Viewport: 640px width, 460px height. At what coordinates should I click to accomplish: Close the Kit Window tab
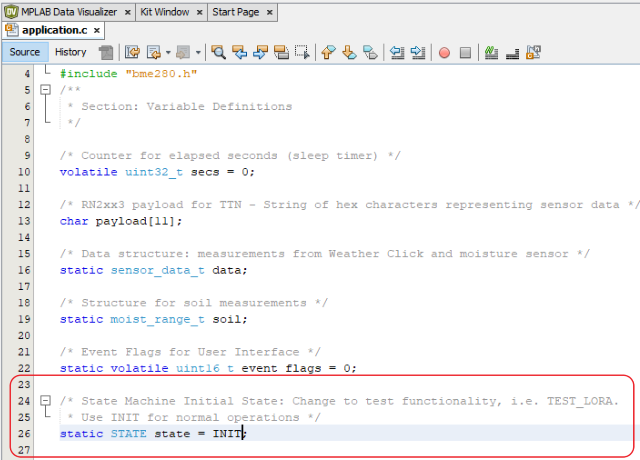coord(201,13)
